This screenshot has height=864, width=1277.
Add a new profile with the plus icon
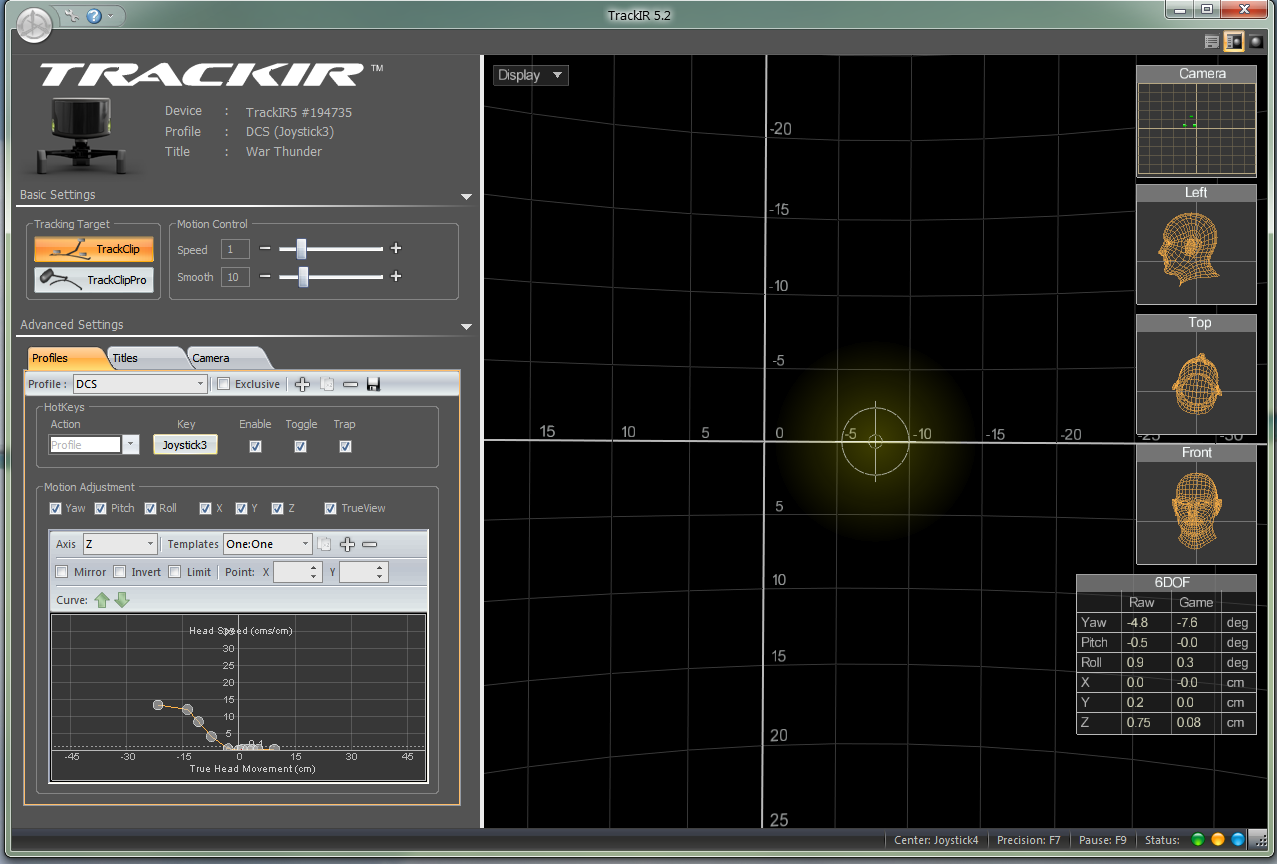pyautogui.click(x=303, y=384)
